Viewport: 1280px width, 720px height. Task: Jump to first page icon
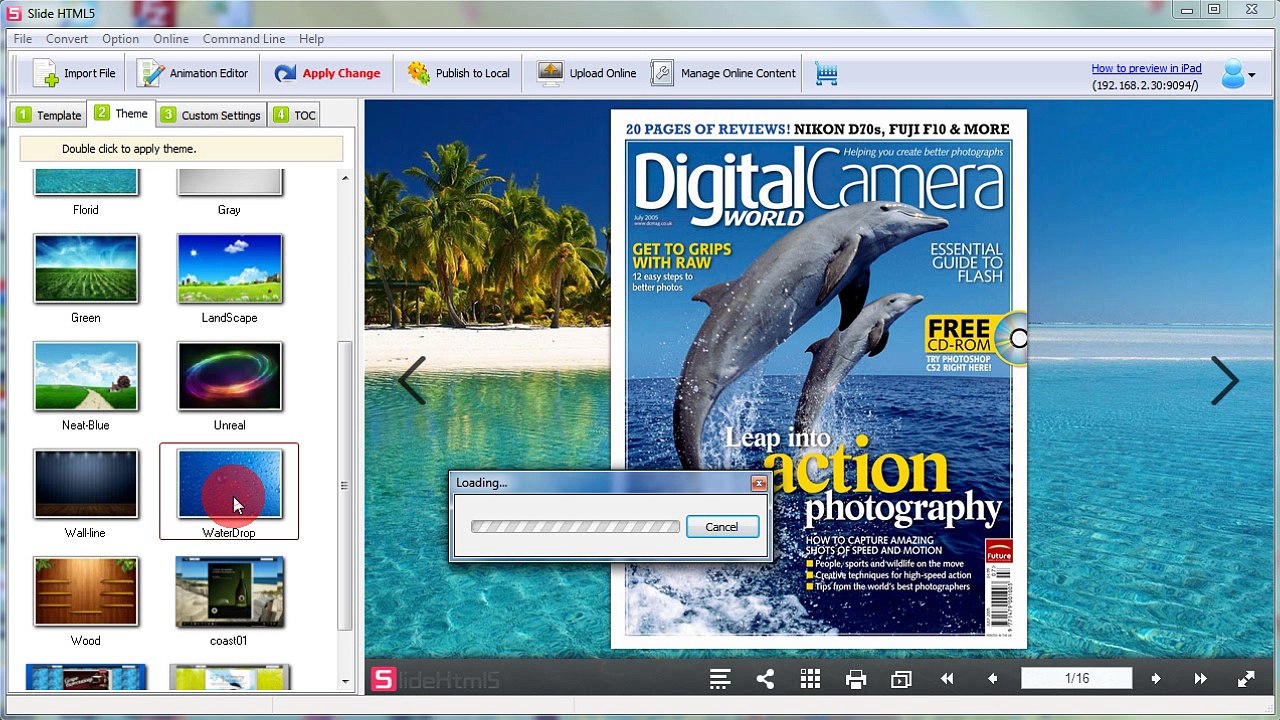pyautogui.click(x=947, y=679)
